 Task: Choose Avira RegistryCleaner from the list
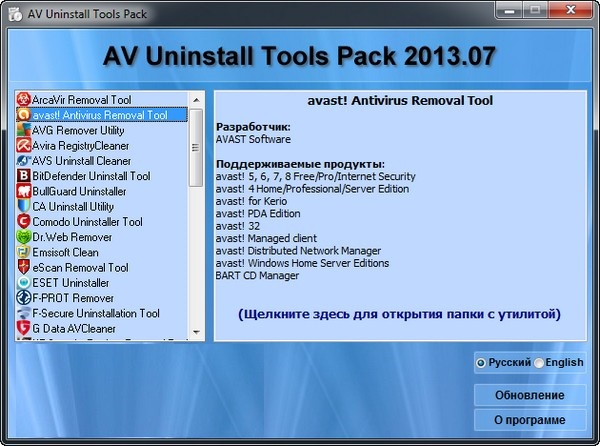tap(101, 145)
